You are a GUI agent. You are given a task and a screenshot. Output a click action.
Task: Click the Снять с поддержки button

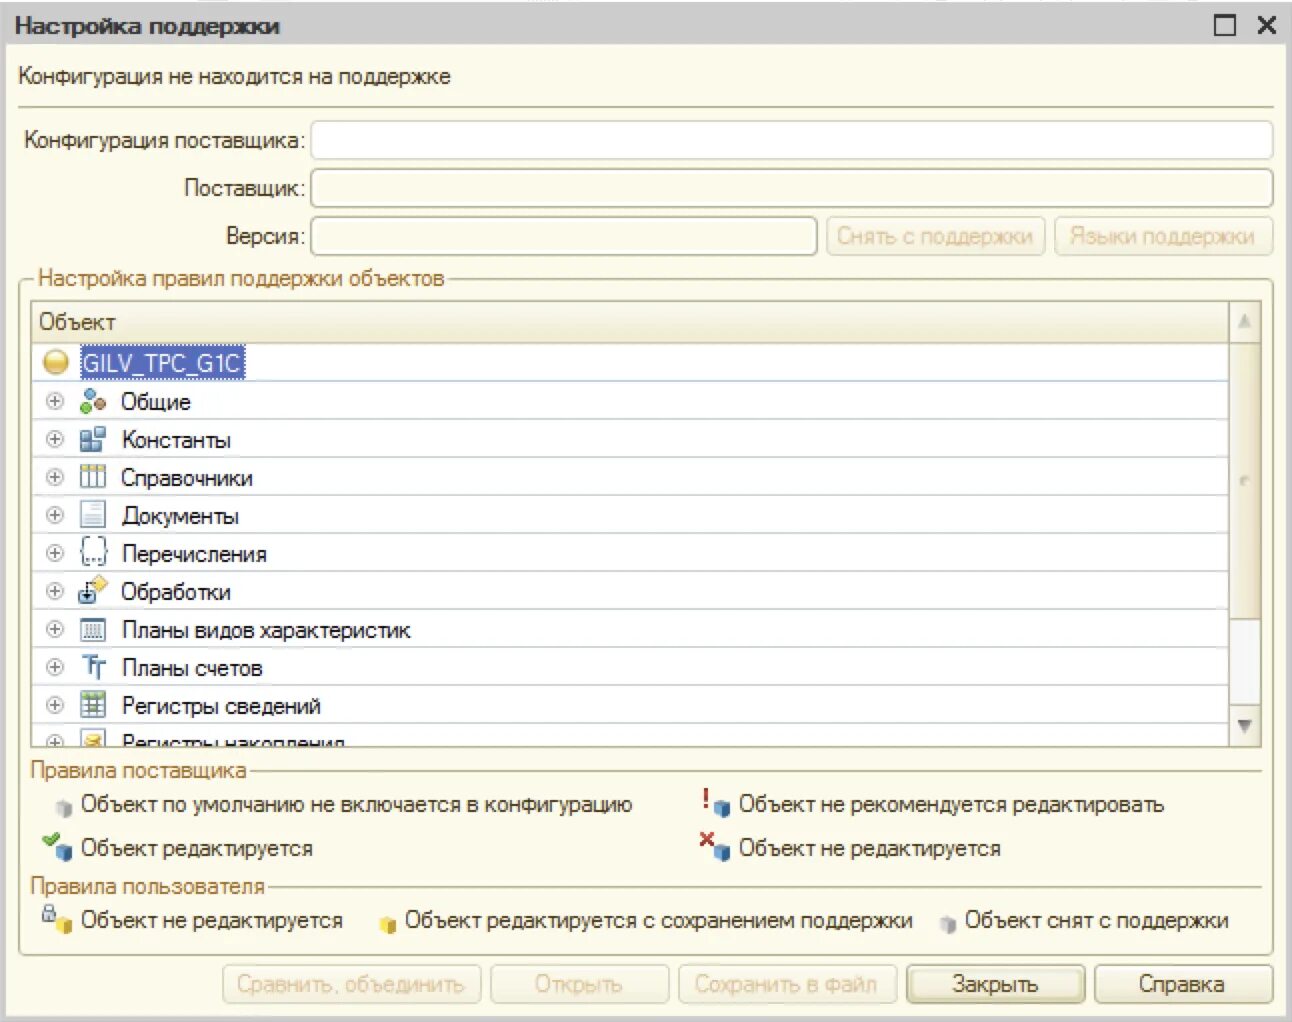coord(935,236)
